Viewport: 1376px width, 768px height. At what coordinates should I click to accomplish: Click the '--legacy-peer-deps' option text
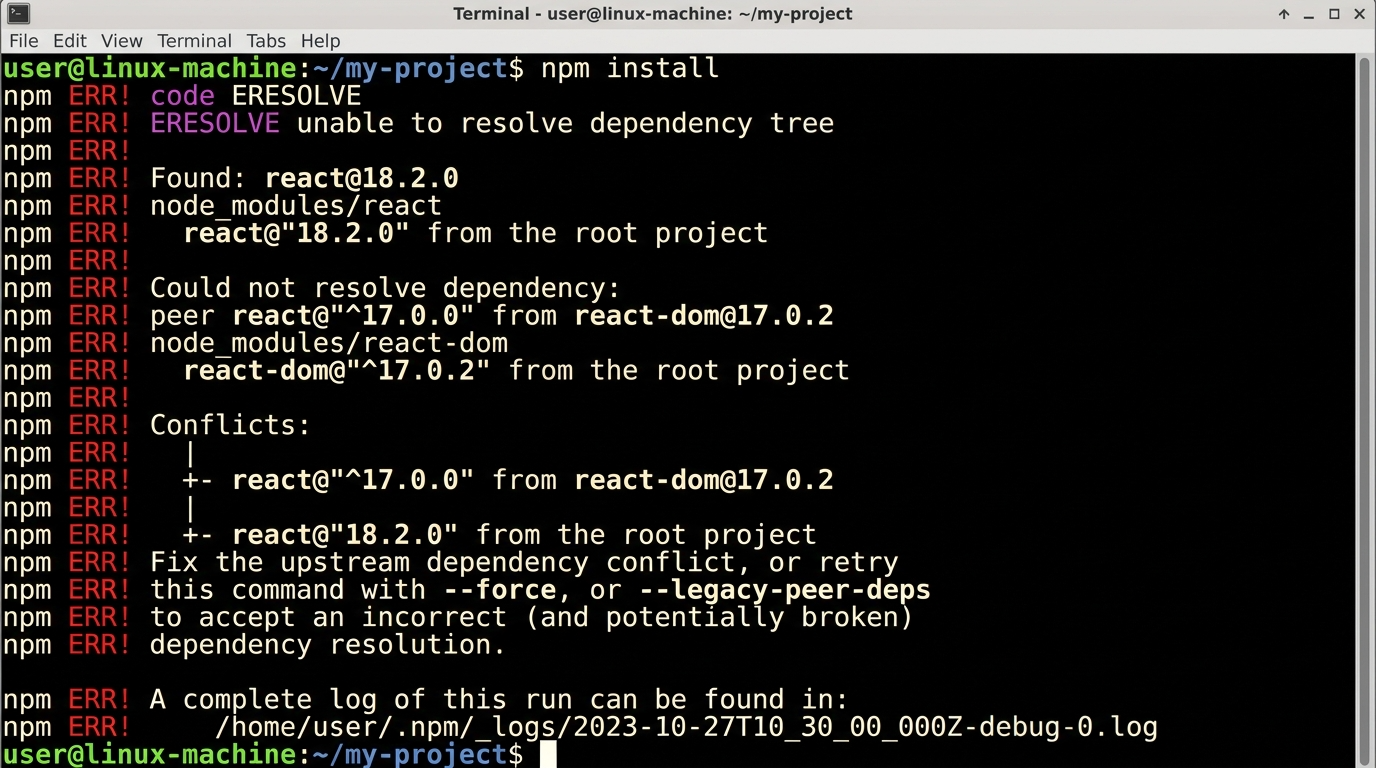[784, 590]
